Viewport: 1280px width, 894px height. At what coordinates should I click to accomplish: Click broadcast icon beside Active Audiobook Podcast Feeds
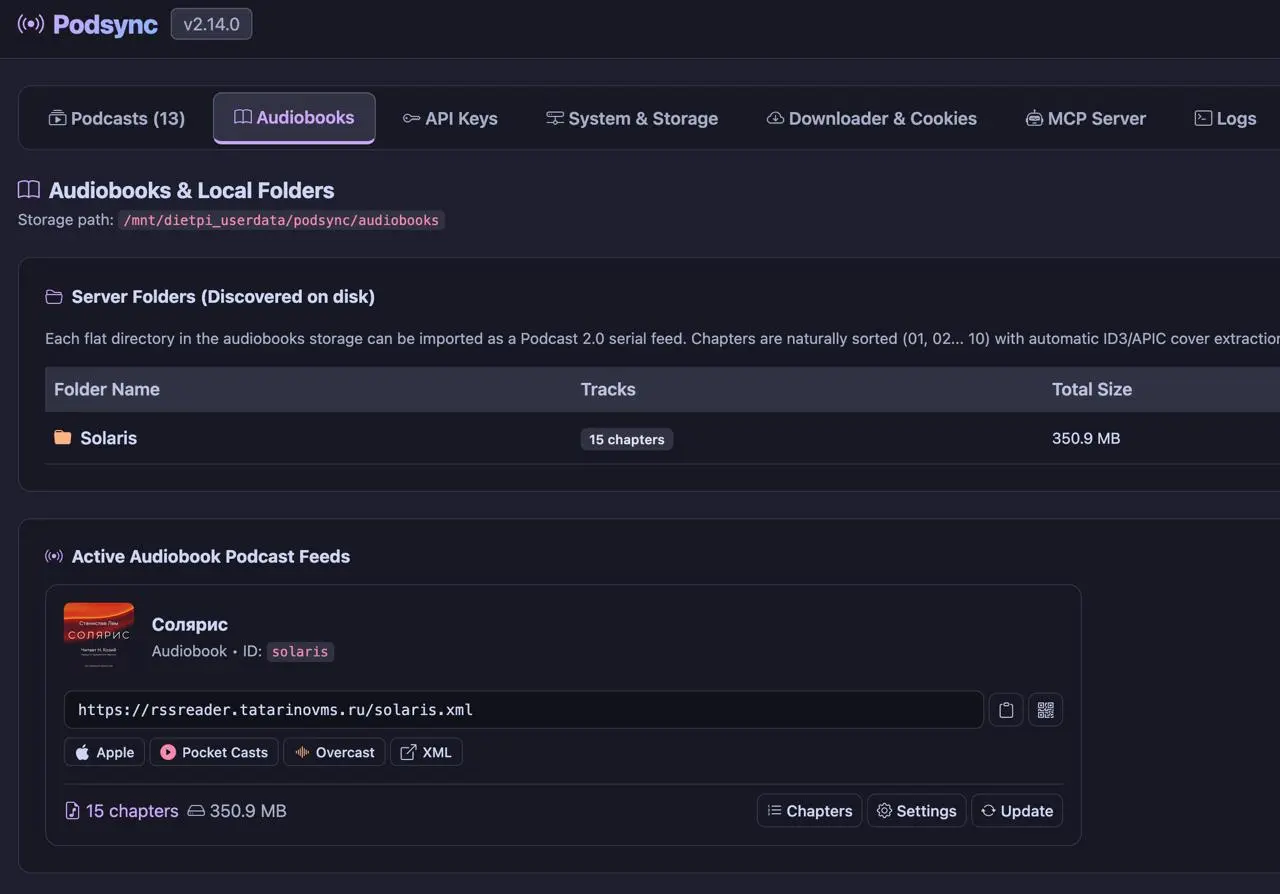point(54,556)
